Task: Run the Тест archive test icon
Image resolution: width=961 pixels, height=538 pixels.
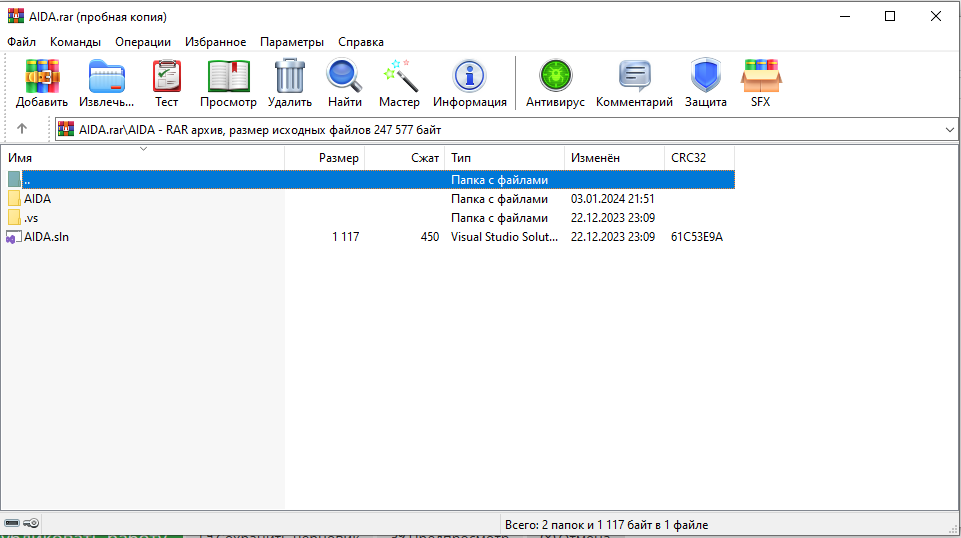Action: point(167,77)
